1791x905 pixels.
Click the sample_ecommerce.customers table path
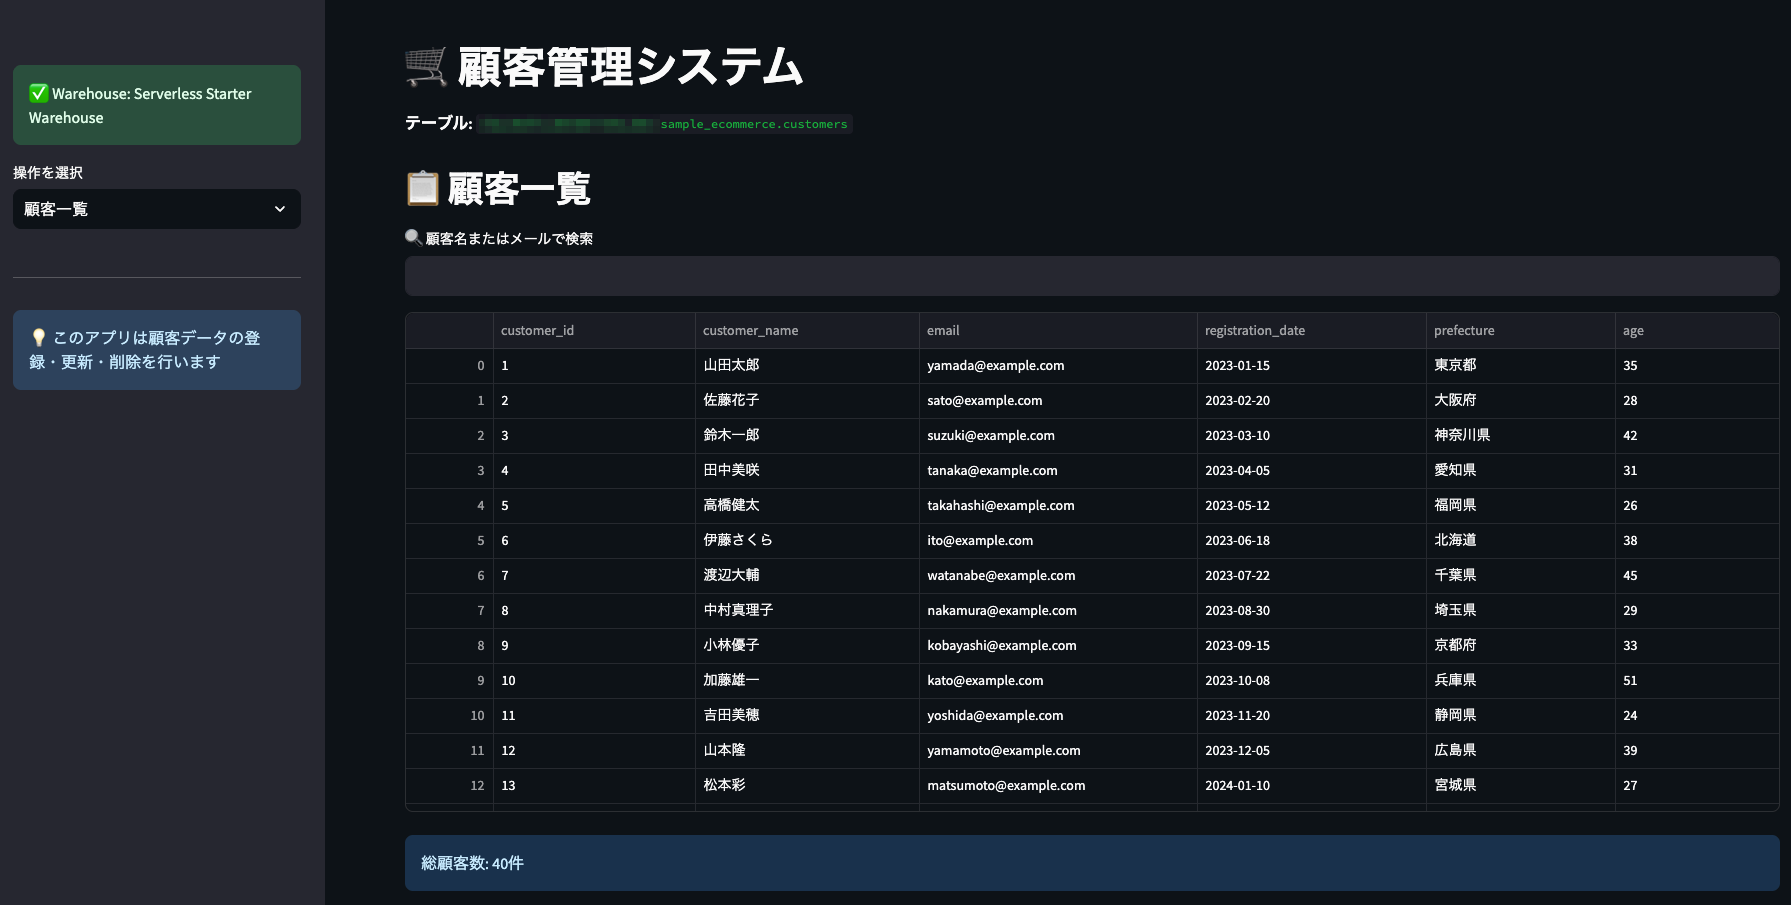754,124
